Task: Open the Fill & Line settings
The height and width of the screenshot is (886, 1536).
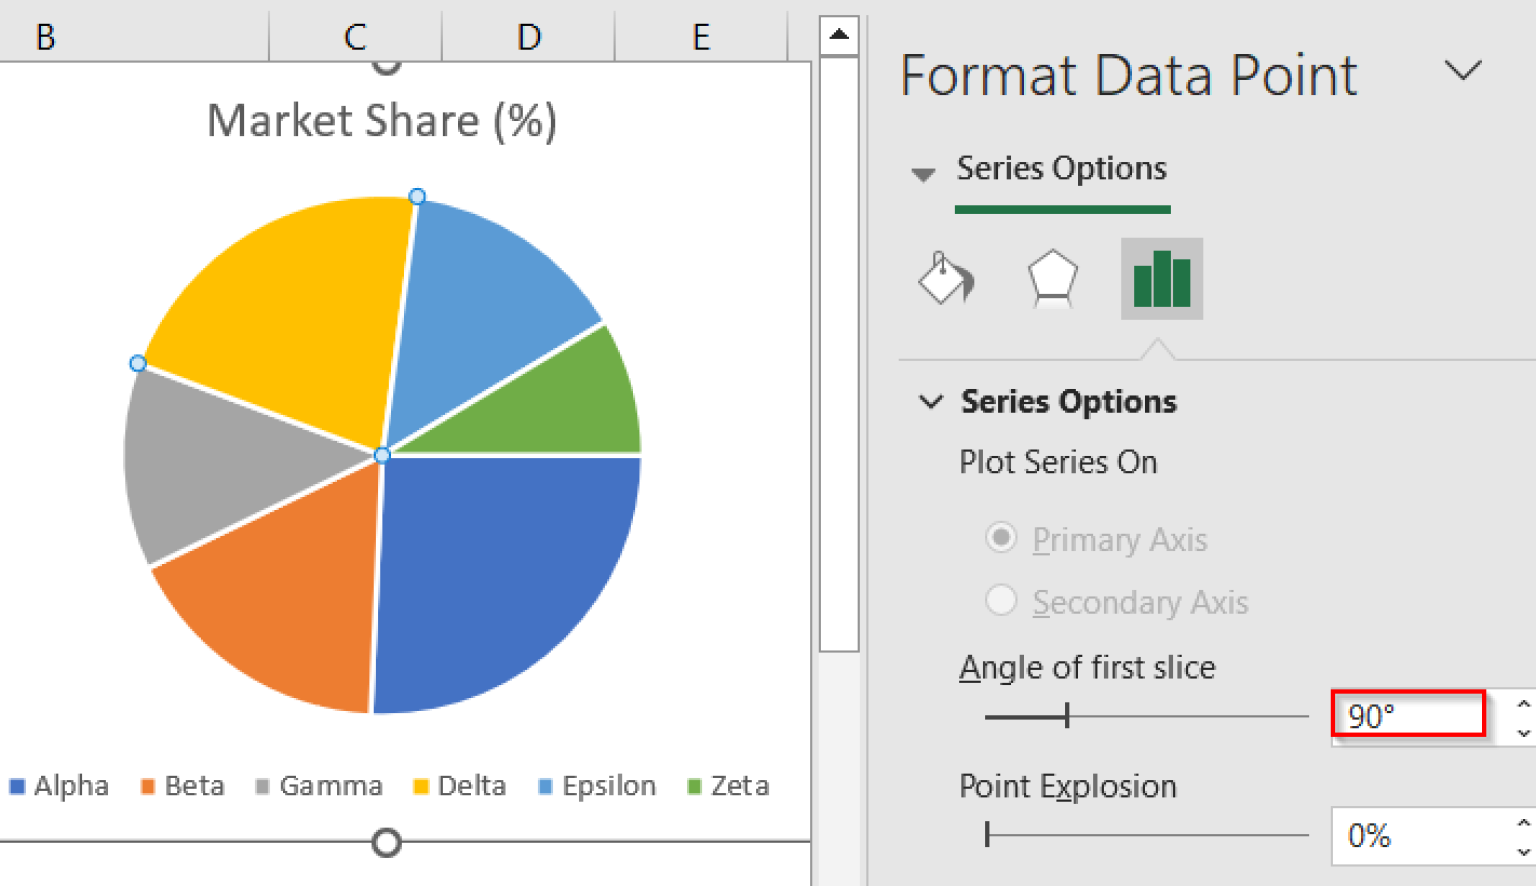Action: (x=945, y=280)
